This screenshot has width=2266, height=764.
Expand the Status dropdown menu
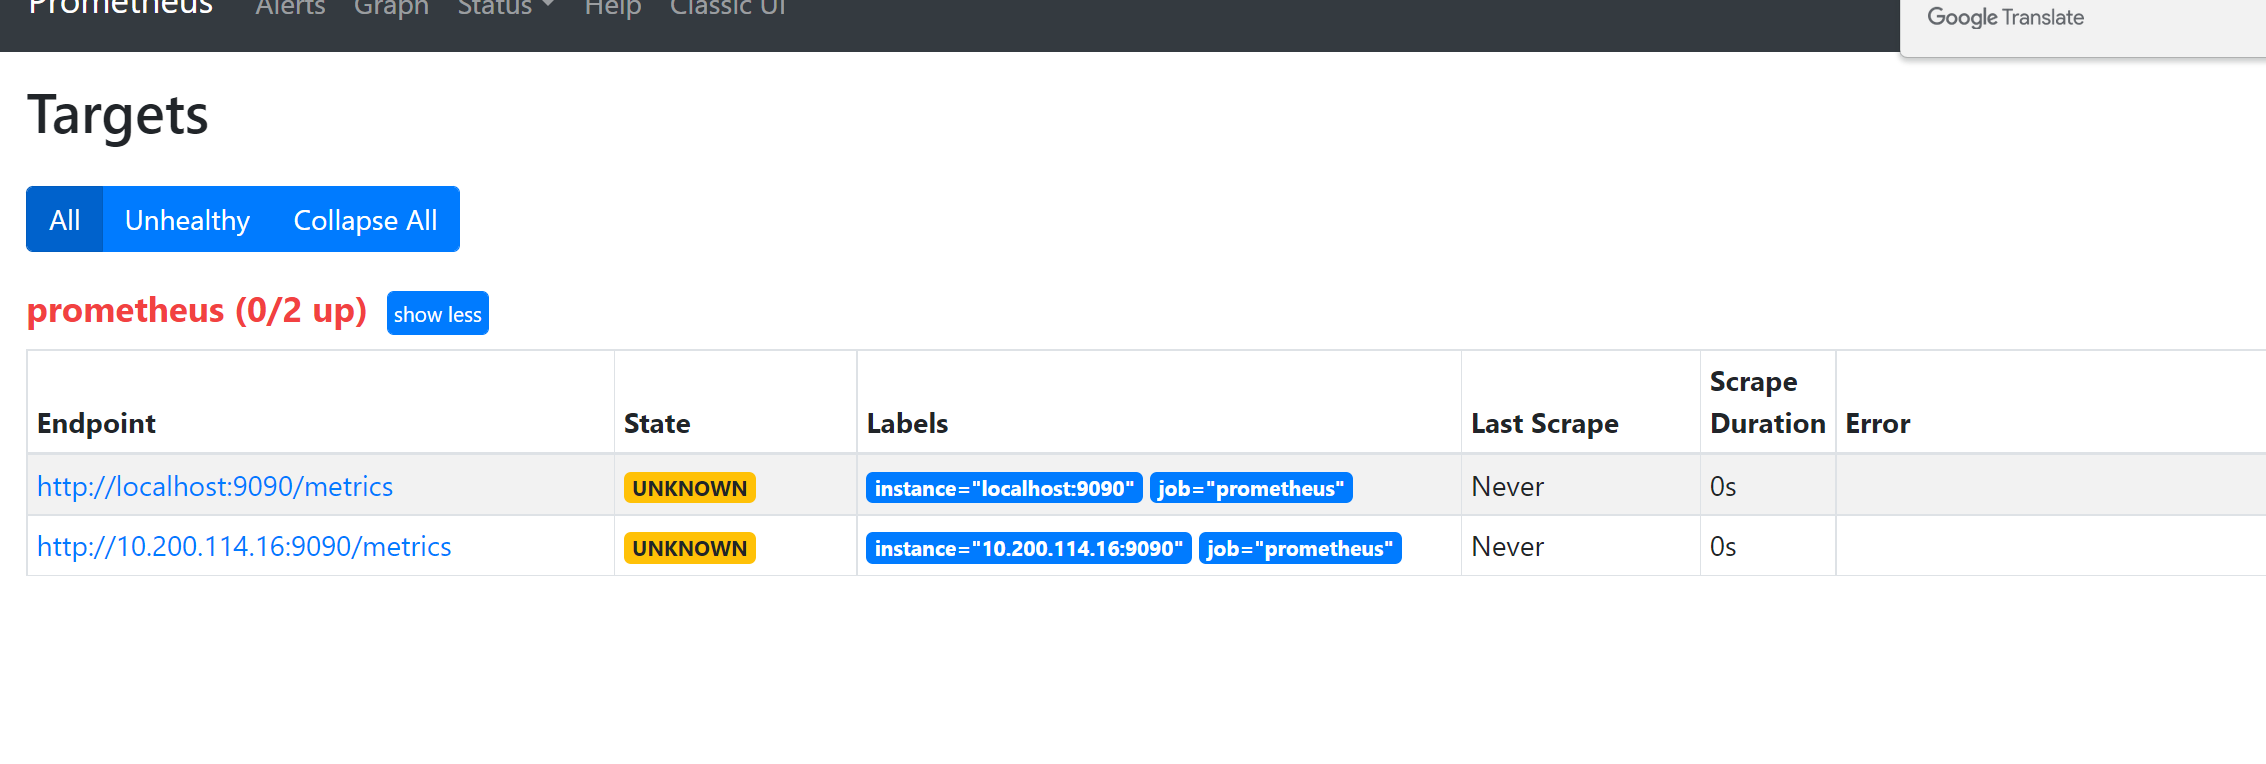tap(505, 8)
